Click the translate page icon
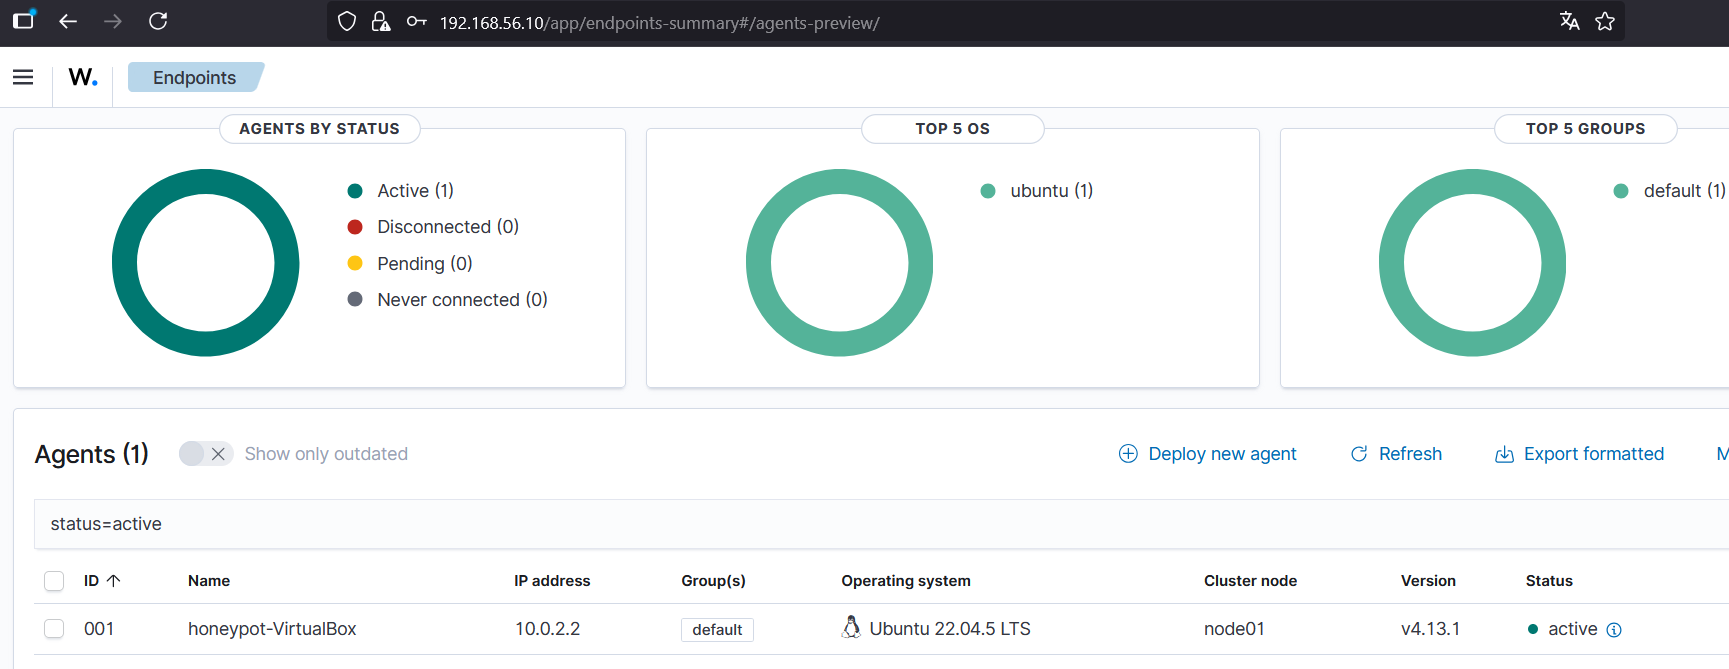The height and width of the screenshot is (669, 1729). pyautogui.click(x=1570, y=21)
